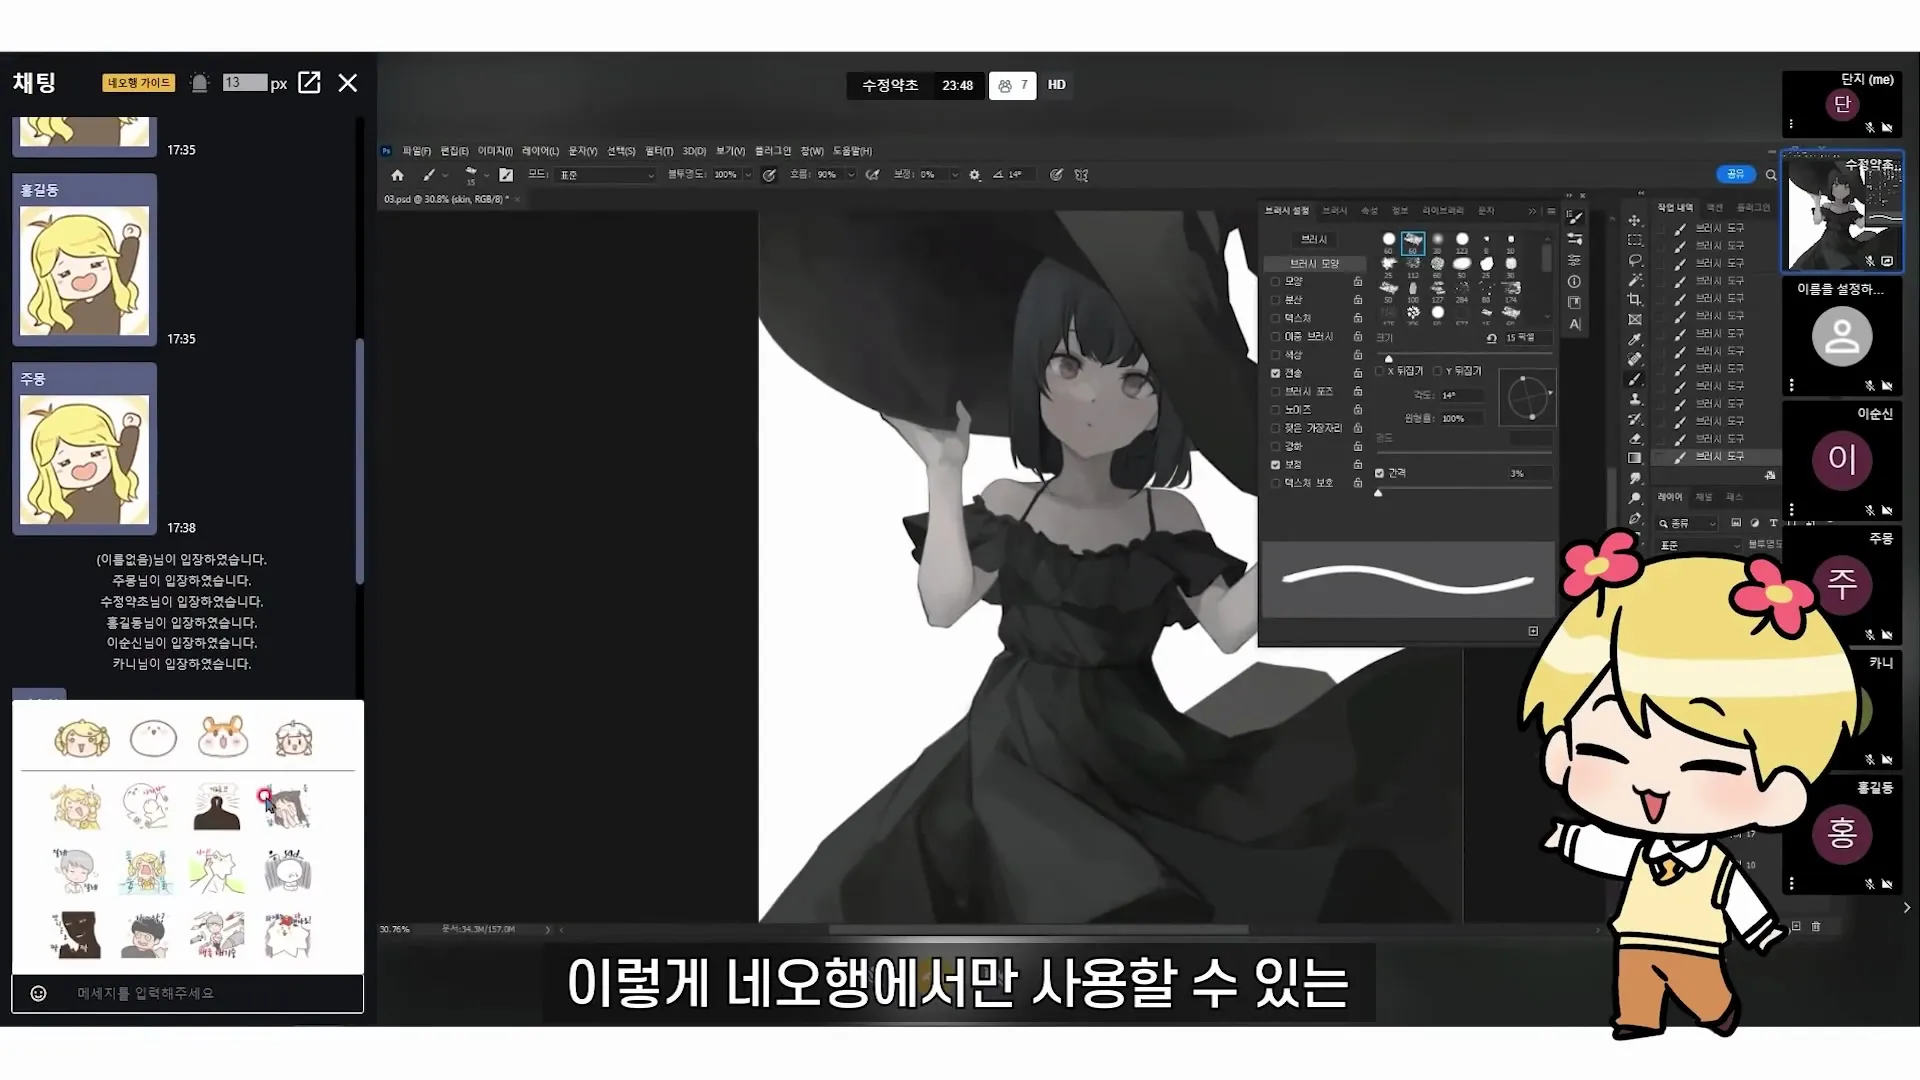Expand the 흐름 flow dropdown arrow
Viewport: 1920px width, 1080px height.
pyautogui.click(x=851, y=175)
